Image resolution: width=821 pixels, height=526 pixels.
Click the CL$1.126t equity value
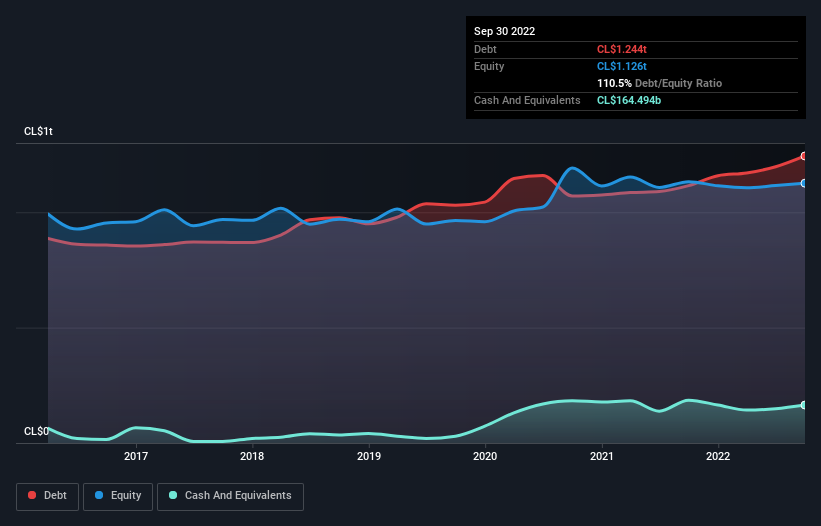pos(622,66)
